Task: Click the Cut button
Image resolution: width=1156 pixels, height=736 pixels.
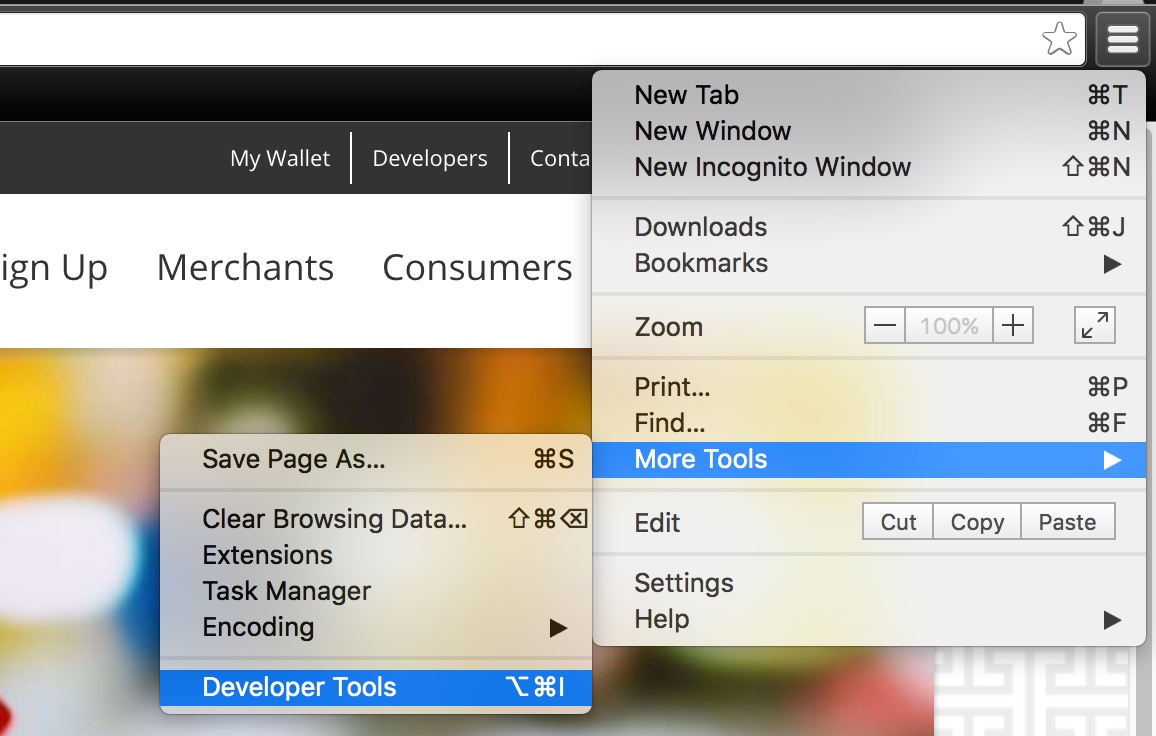Action: pos(898,522)
